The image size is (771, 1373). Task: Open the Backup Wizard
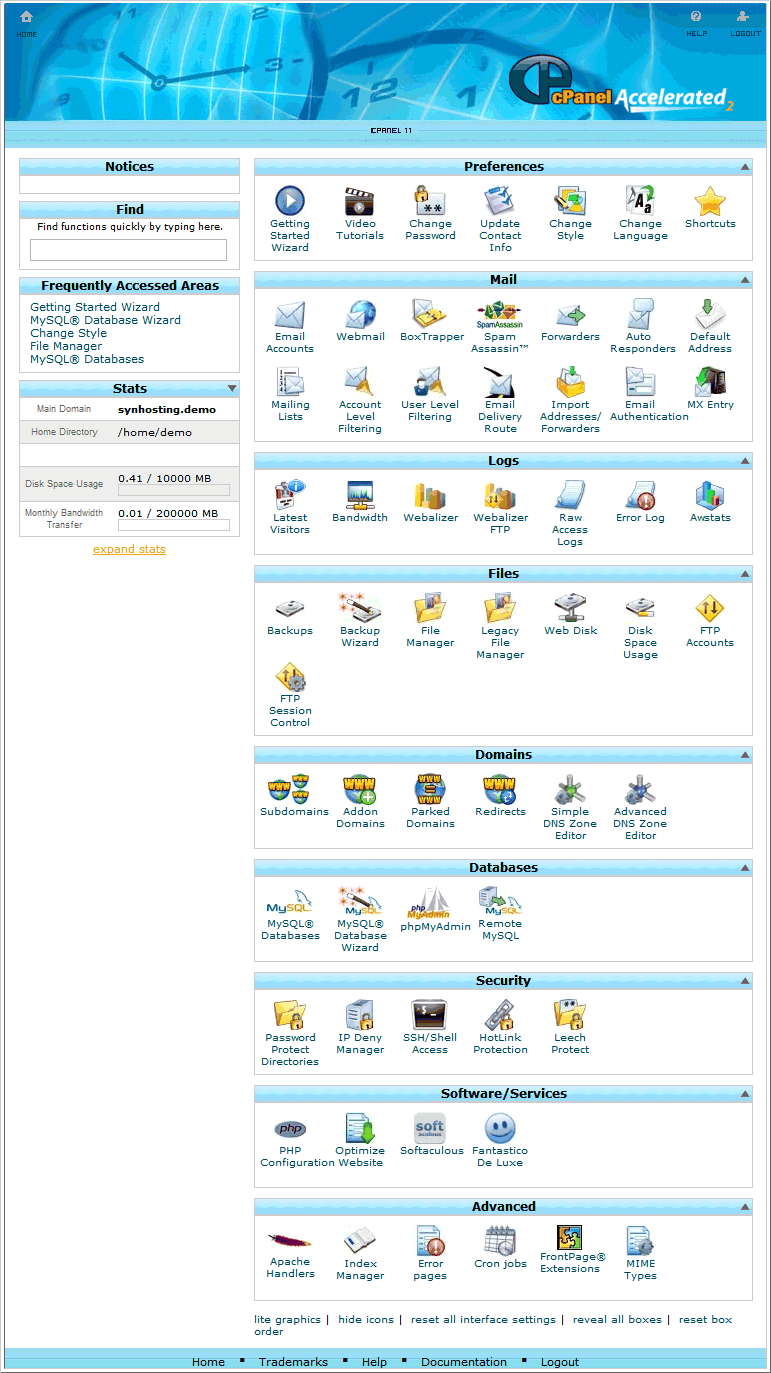(x=360, y=608)
